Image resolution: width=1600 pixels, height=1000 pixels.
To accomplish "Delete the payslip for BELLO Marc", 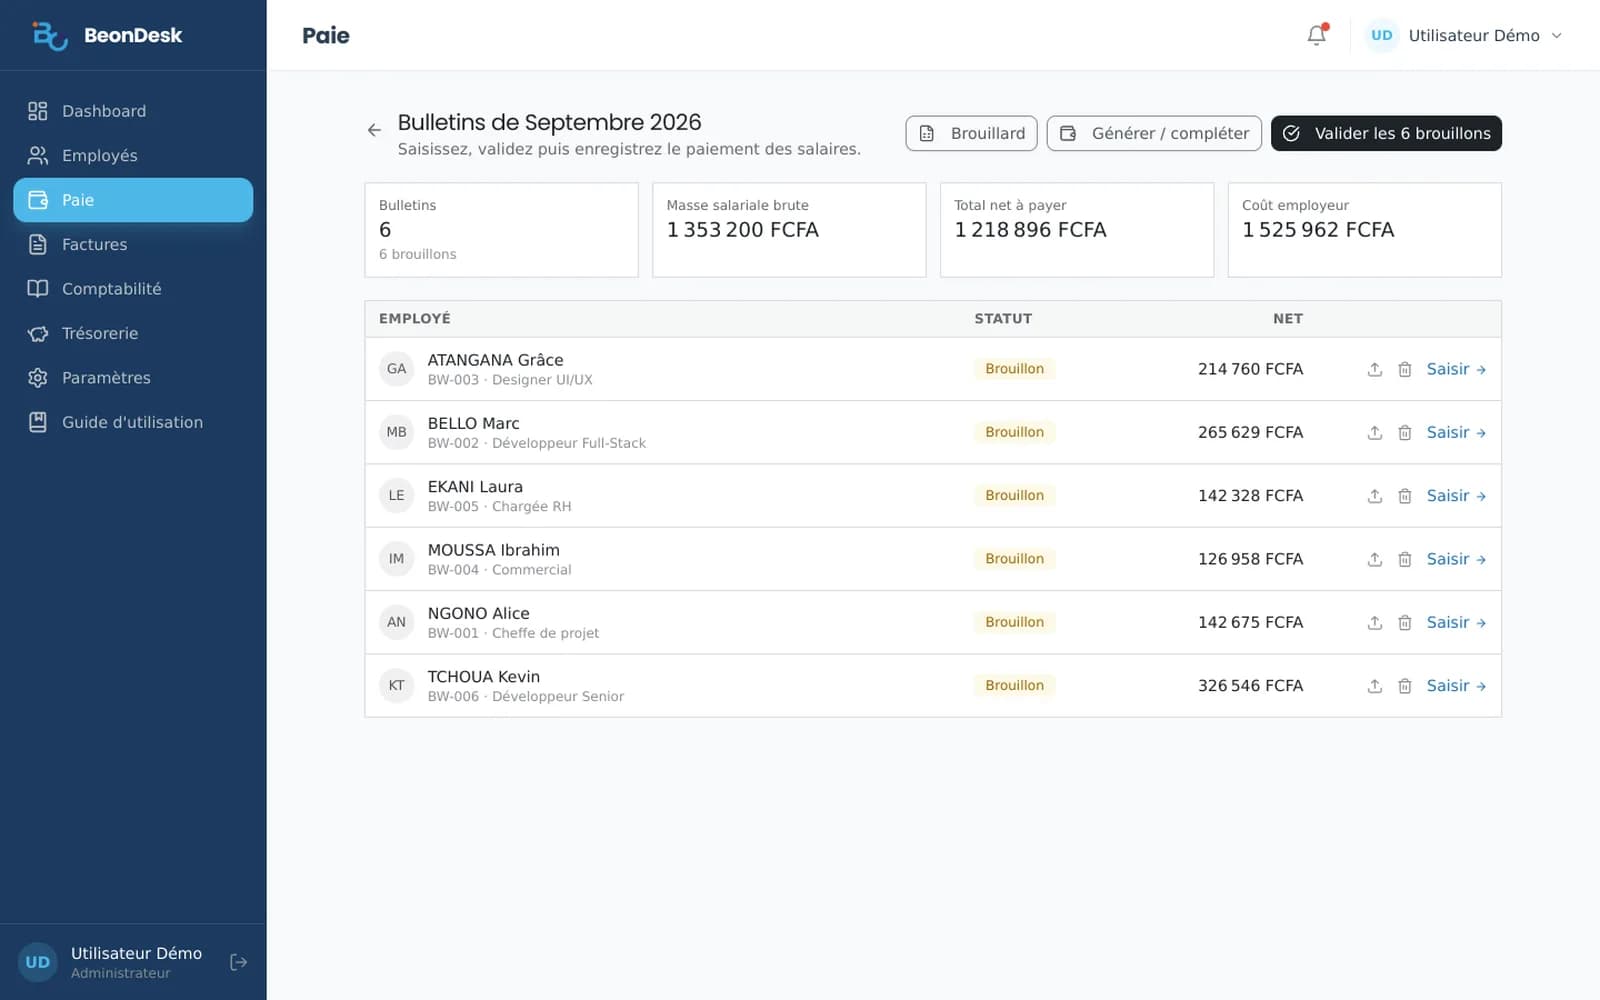I will 1405,432.
